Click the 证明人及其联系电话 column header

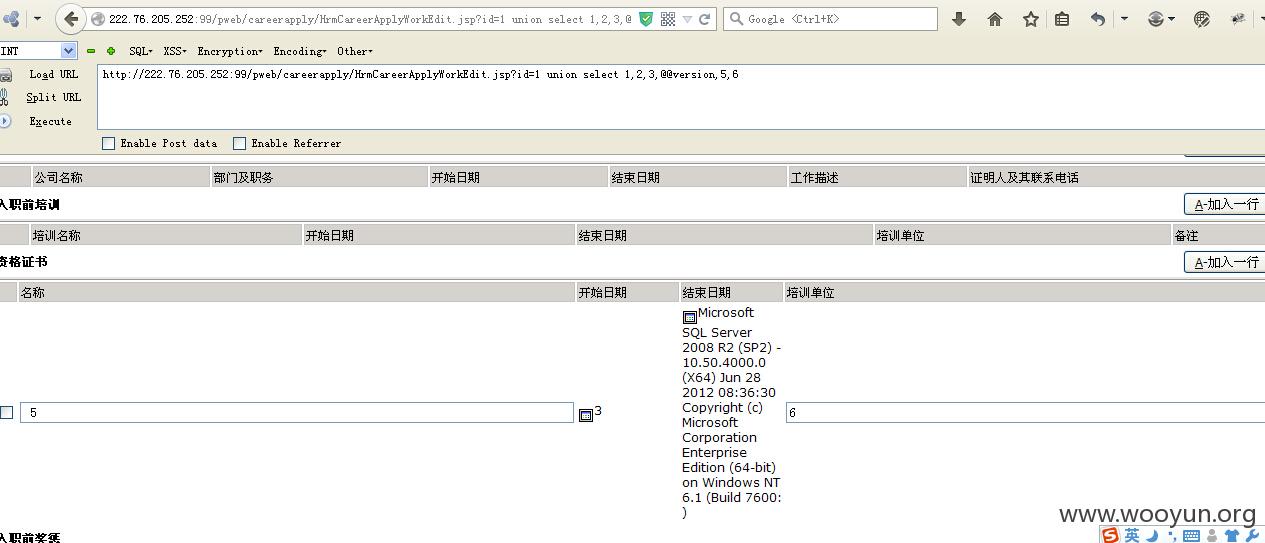point(1116,177)
